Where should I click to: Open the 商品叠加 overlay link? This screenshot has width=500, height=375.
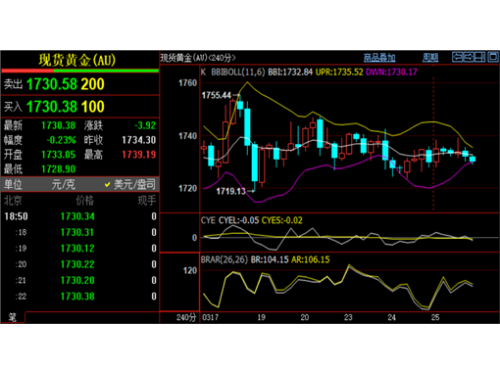(x=379, y=58)
